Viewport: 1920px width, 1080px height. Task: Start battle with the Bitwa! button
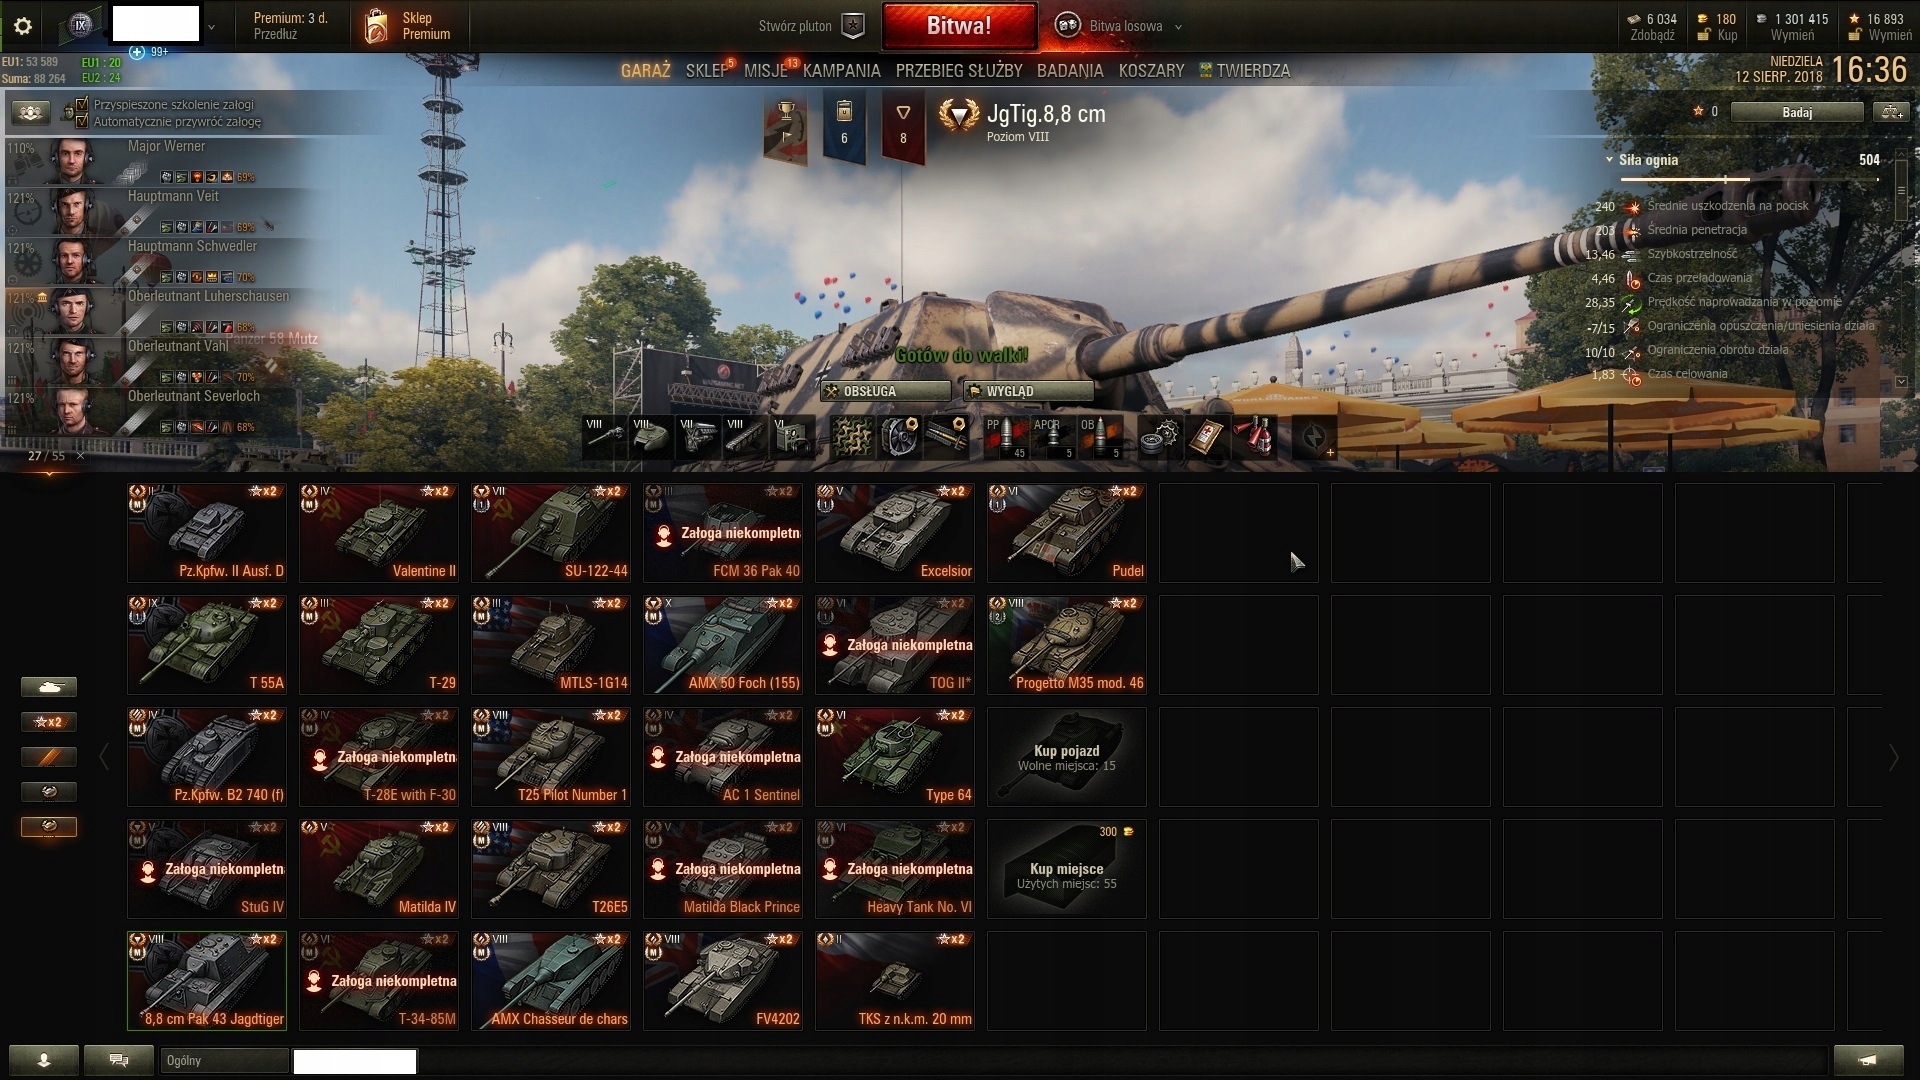(x=959, y=26)
